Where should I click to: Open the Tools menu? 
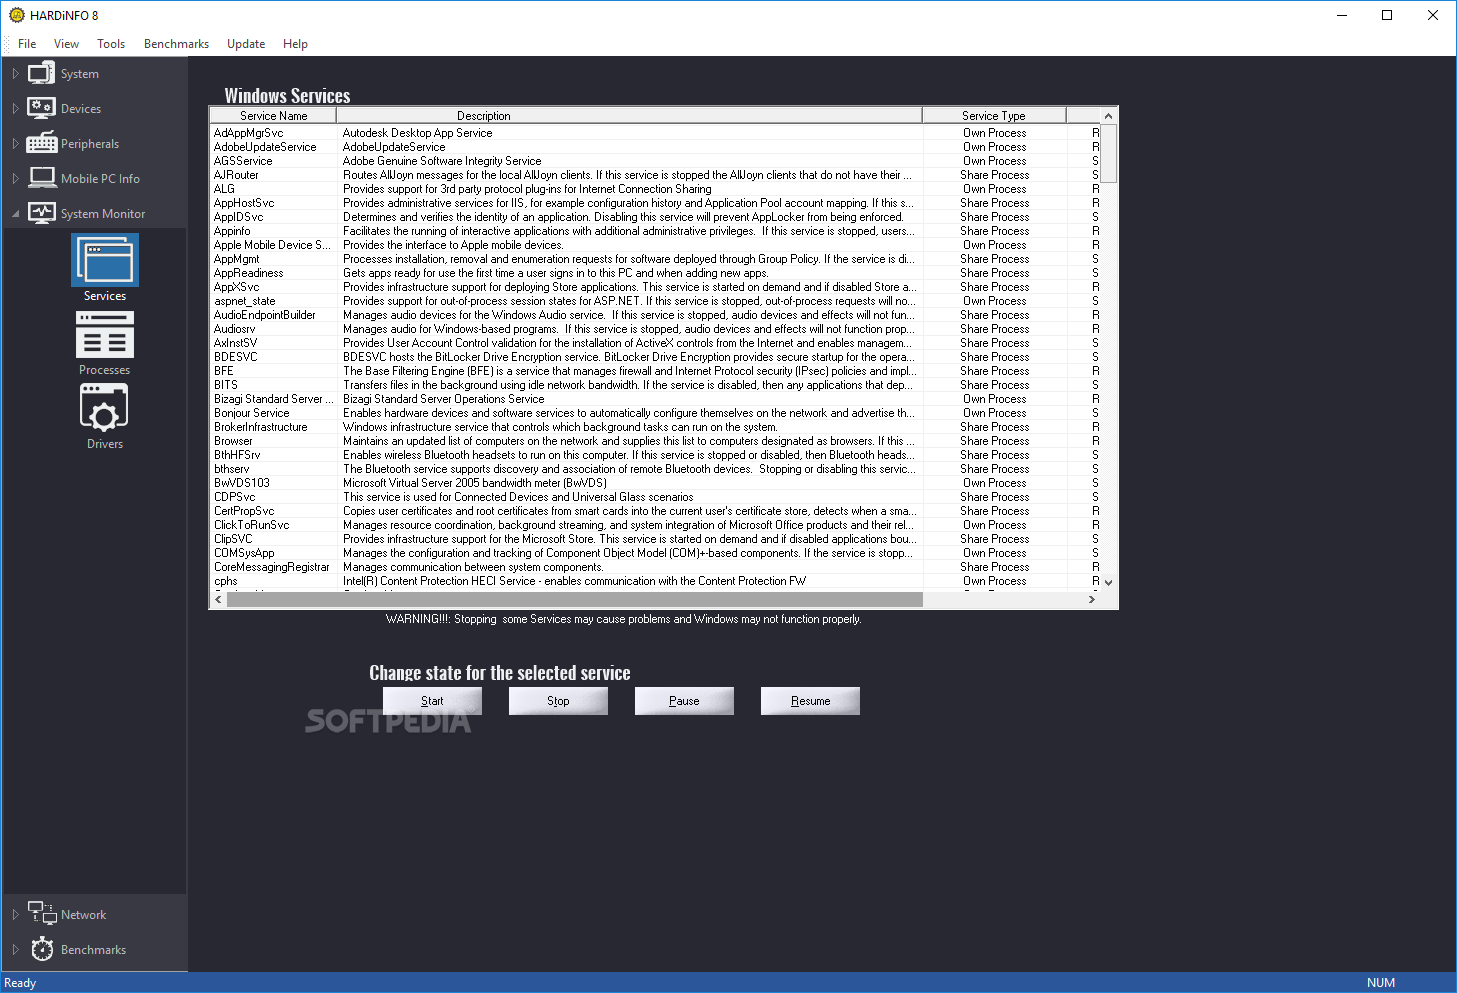pos(111,44)
